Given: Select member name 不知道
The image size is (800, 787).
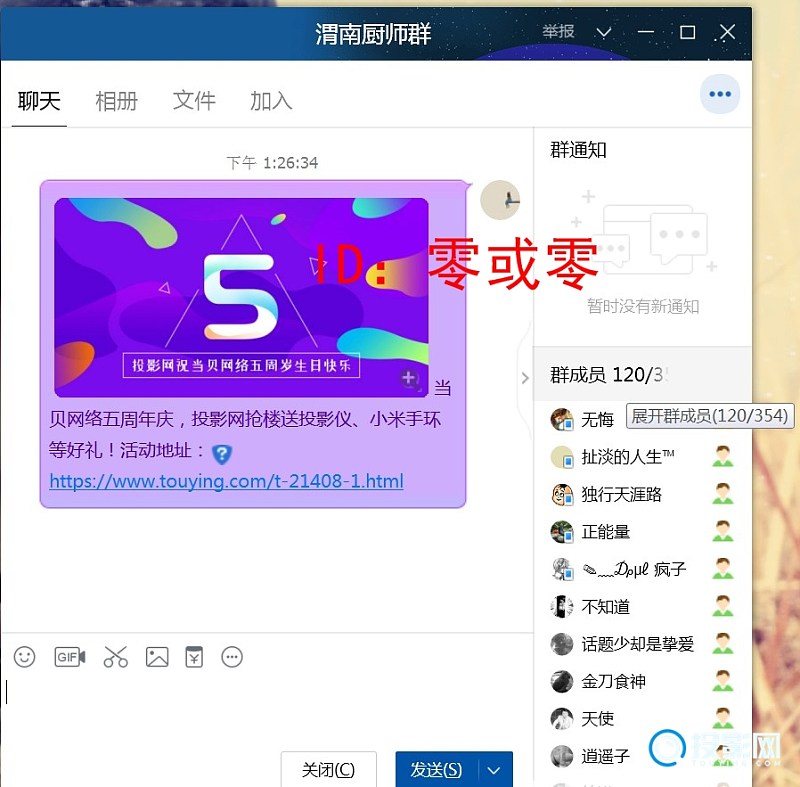Looking at the screenshot, I should [x=606, y=607].
